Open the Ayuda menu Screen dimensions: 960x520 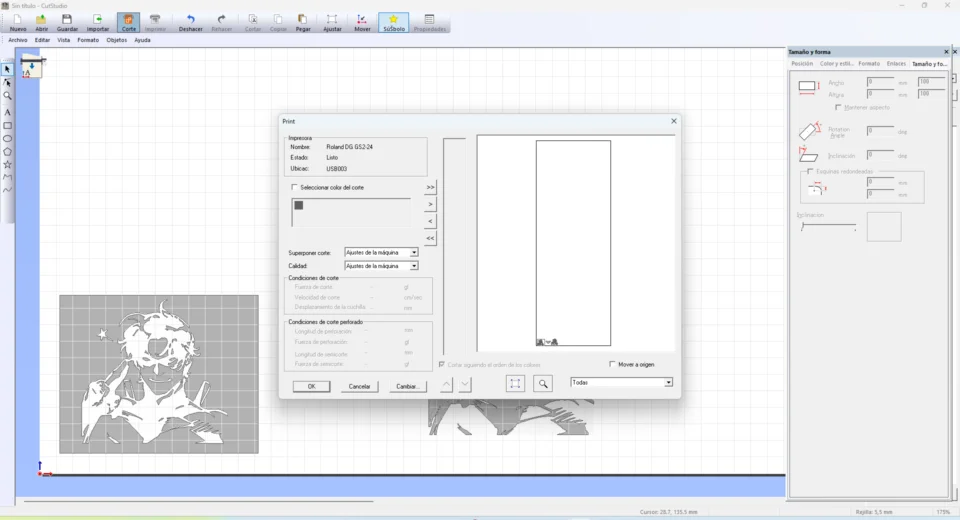point(142,40)
